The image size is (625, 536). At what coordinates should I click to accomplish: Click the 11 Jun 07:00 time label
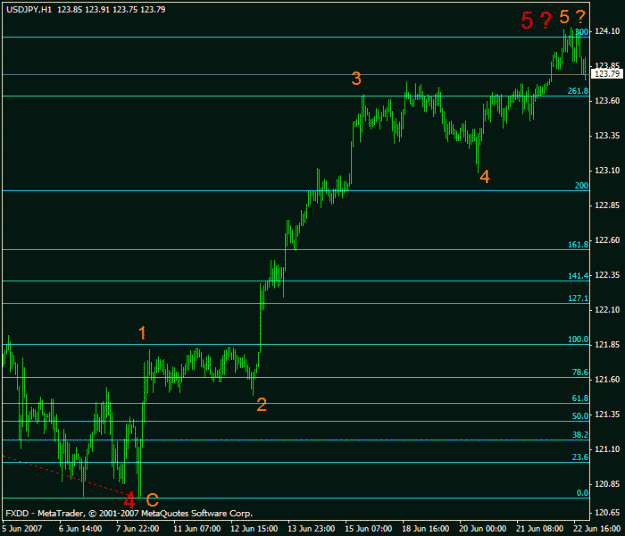(x=197, y=528)
